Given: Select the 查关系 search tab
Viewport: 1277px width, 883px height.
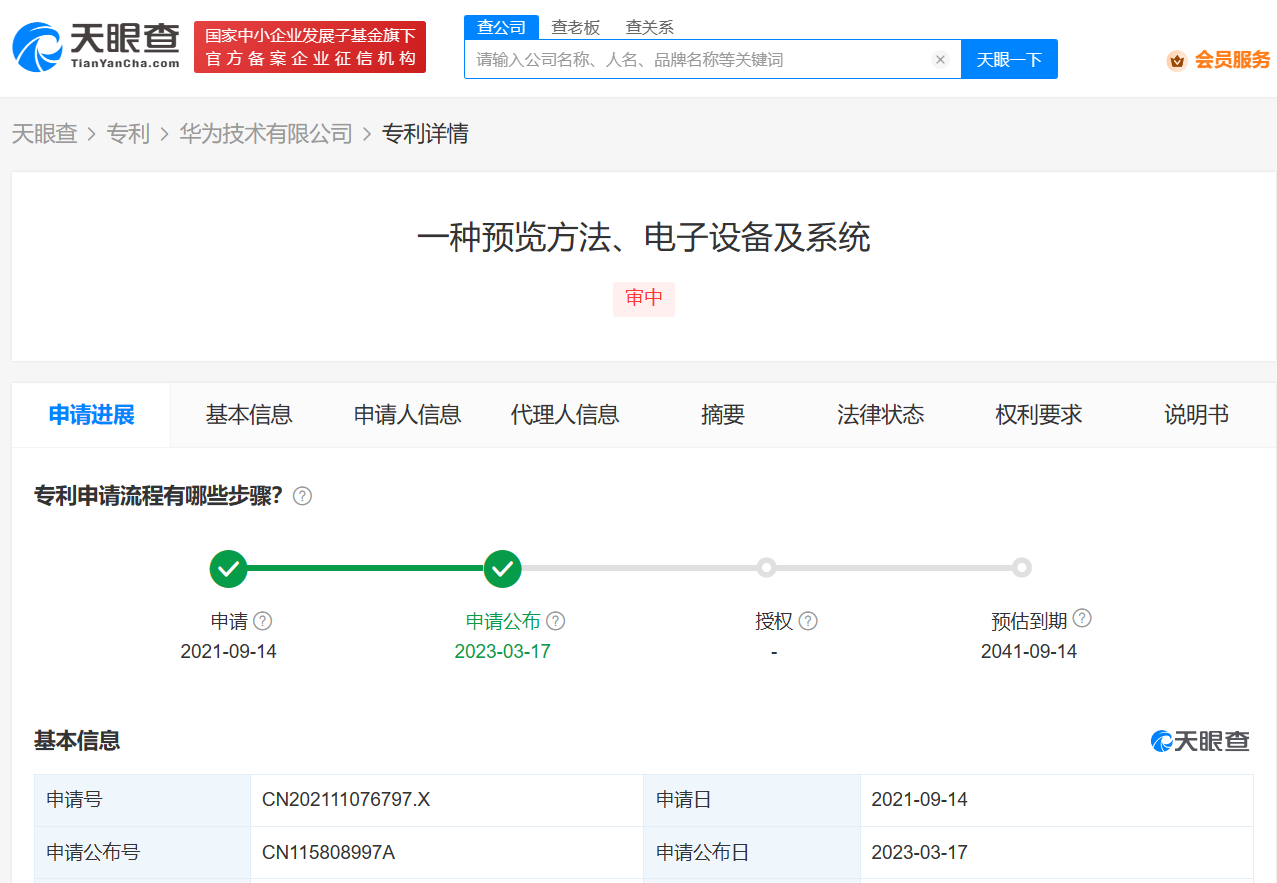Looking at the screenshot, I should pos(649,27).
